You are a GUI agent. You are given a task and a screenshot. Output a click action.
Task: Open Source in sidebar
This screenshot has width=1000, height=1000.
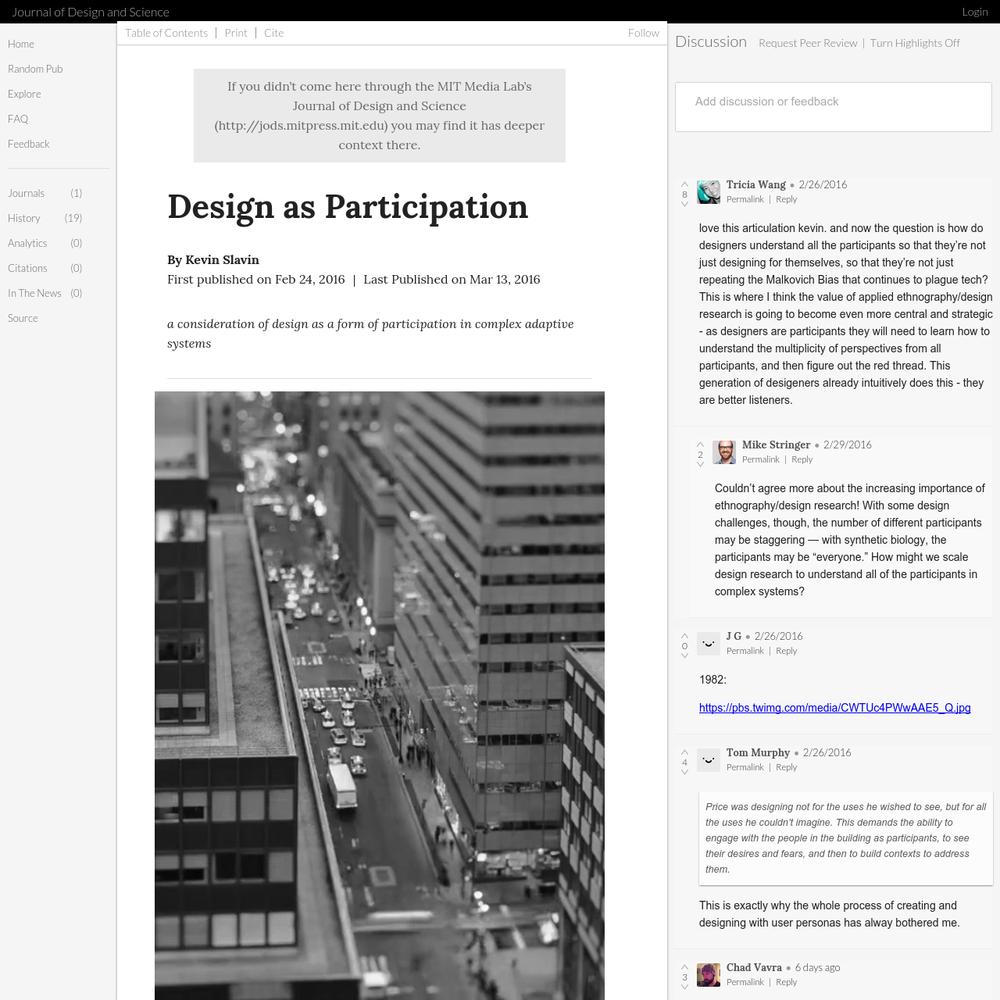[x=23, y=318]
